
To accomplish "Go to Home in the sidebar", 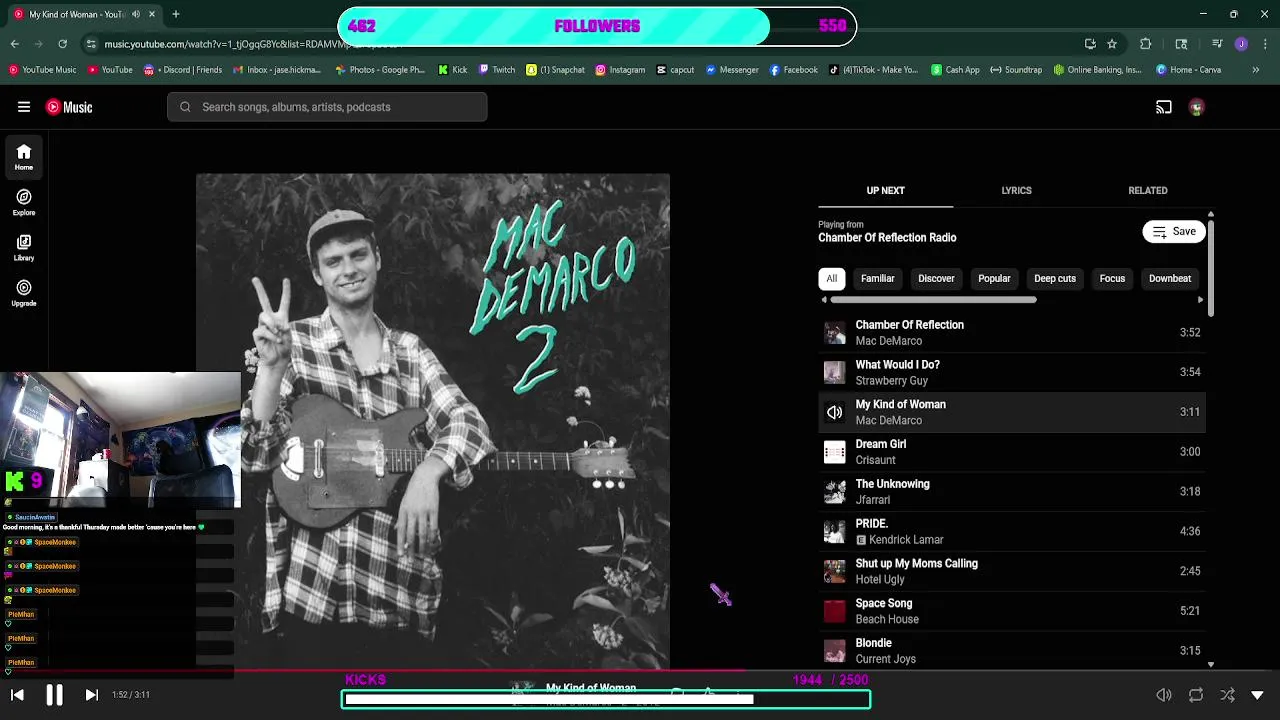I will (x=24, y=157).
